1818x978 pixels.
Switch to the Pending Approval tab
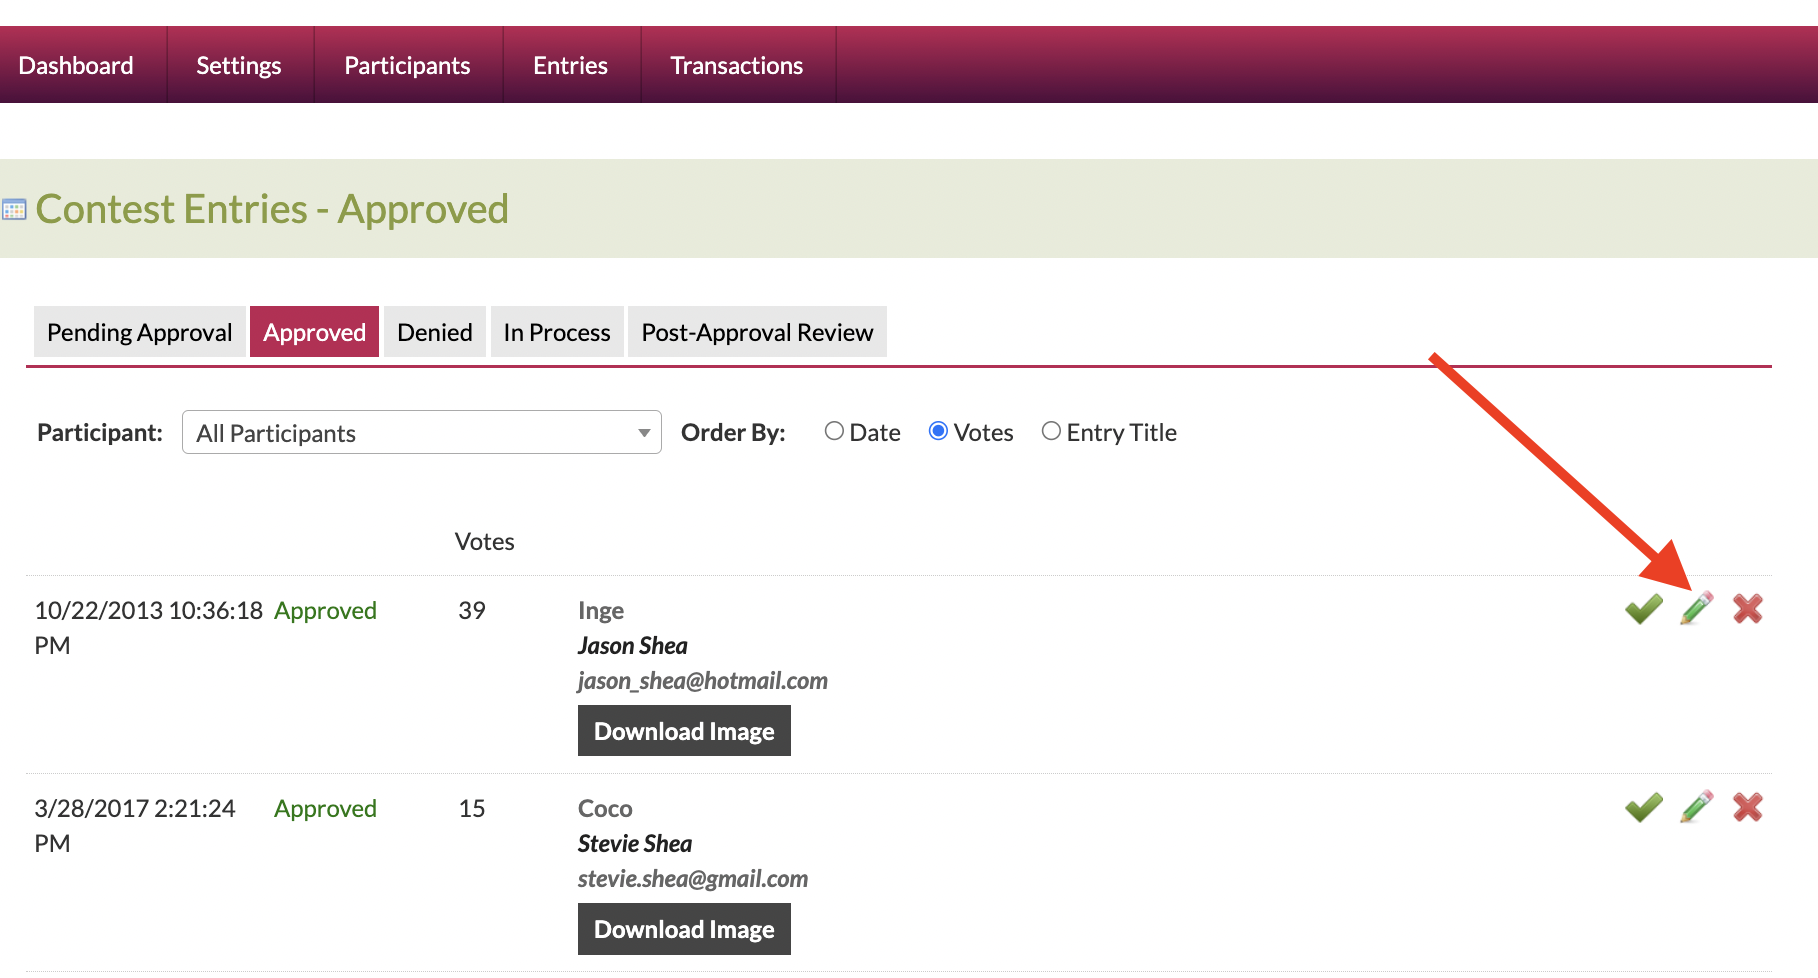pos(139,332)
